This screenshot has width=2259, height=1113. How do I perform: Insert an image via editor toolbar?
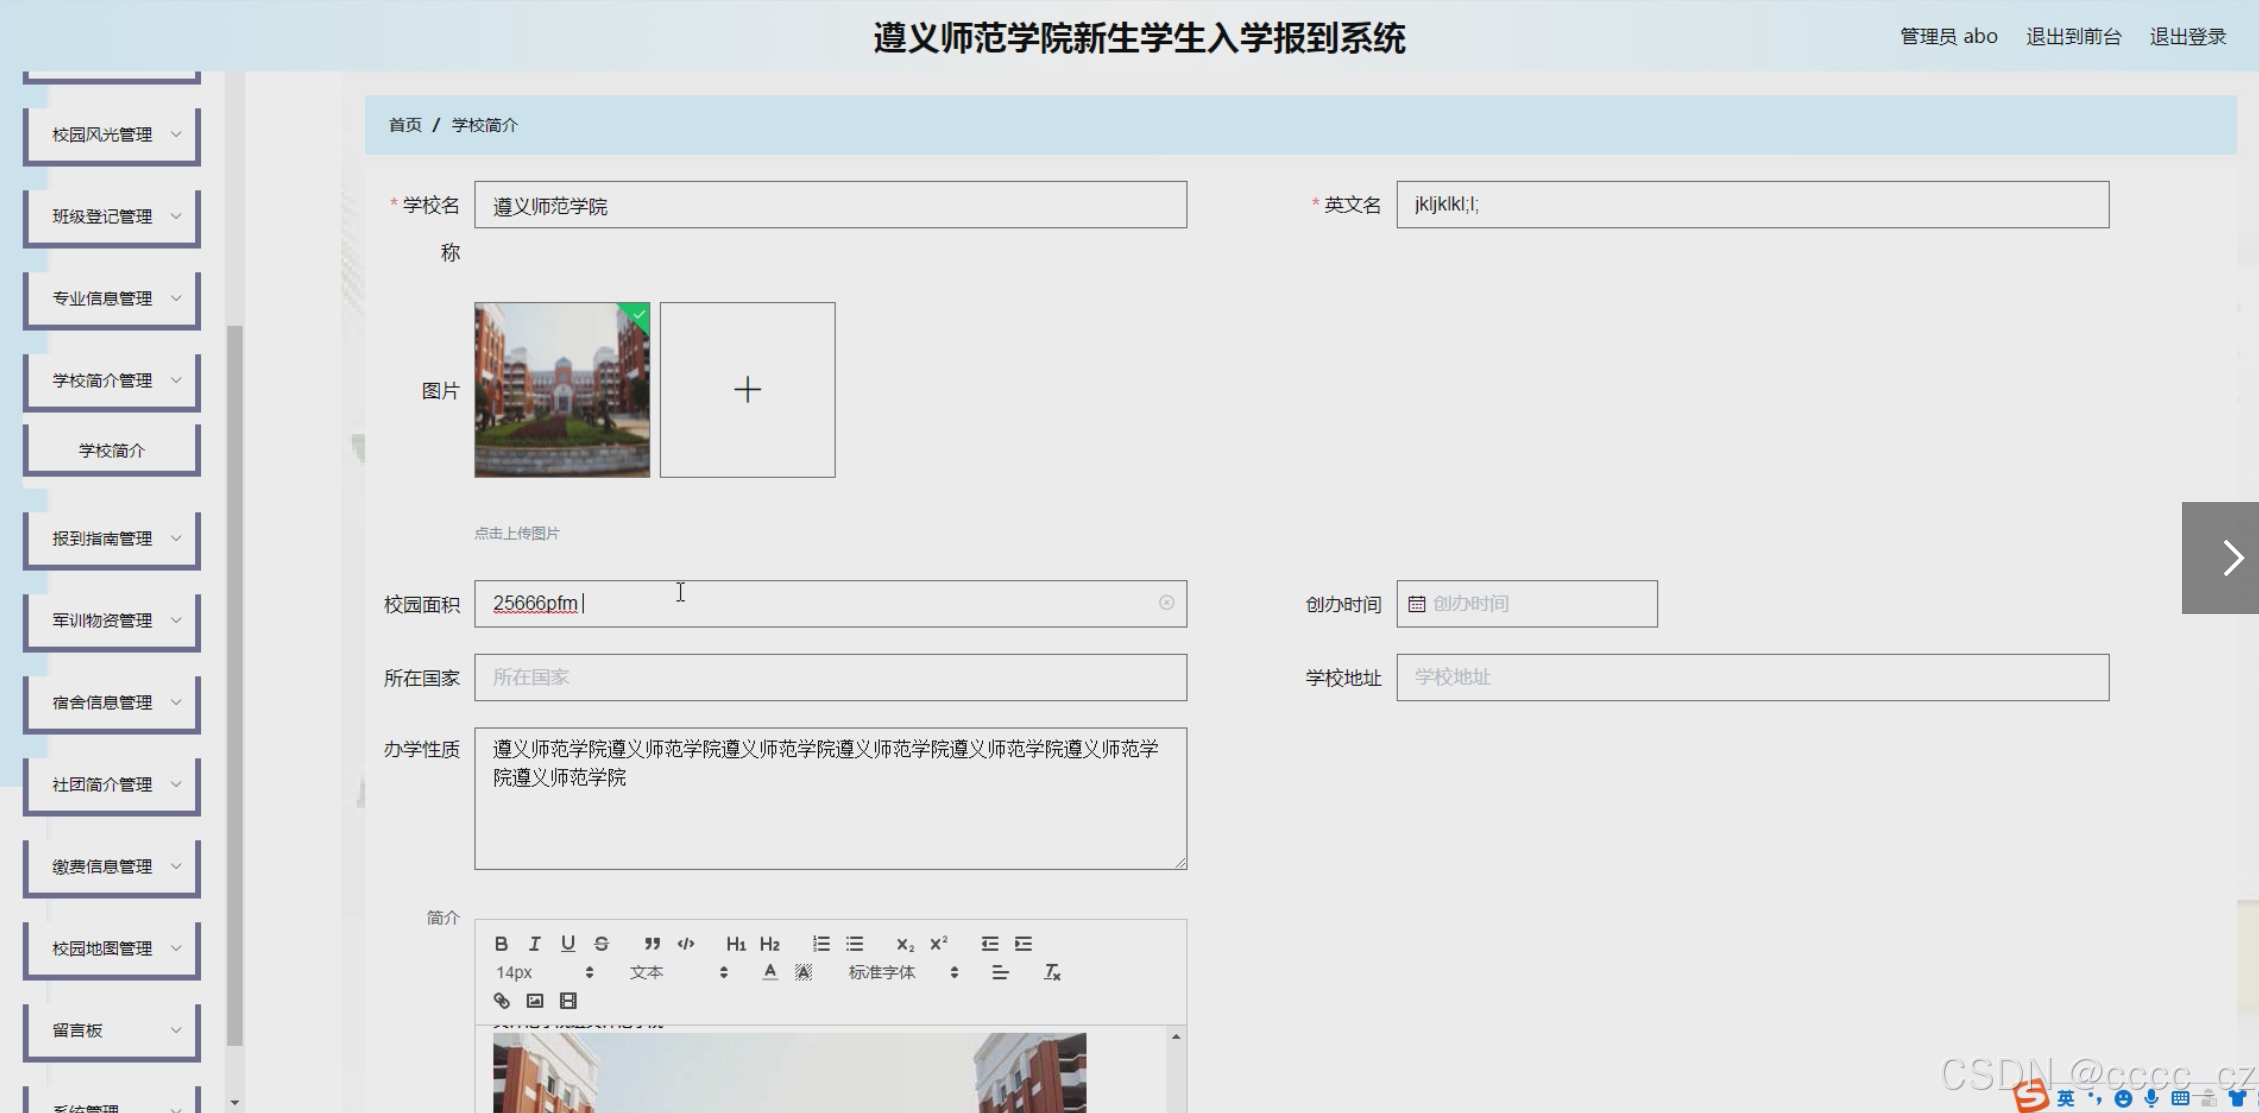[535, 1000]
